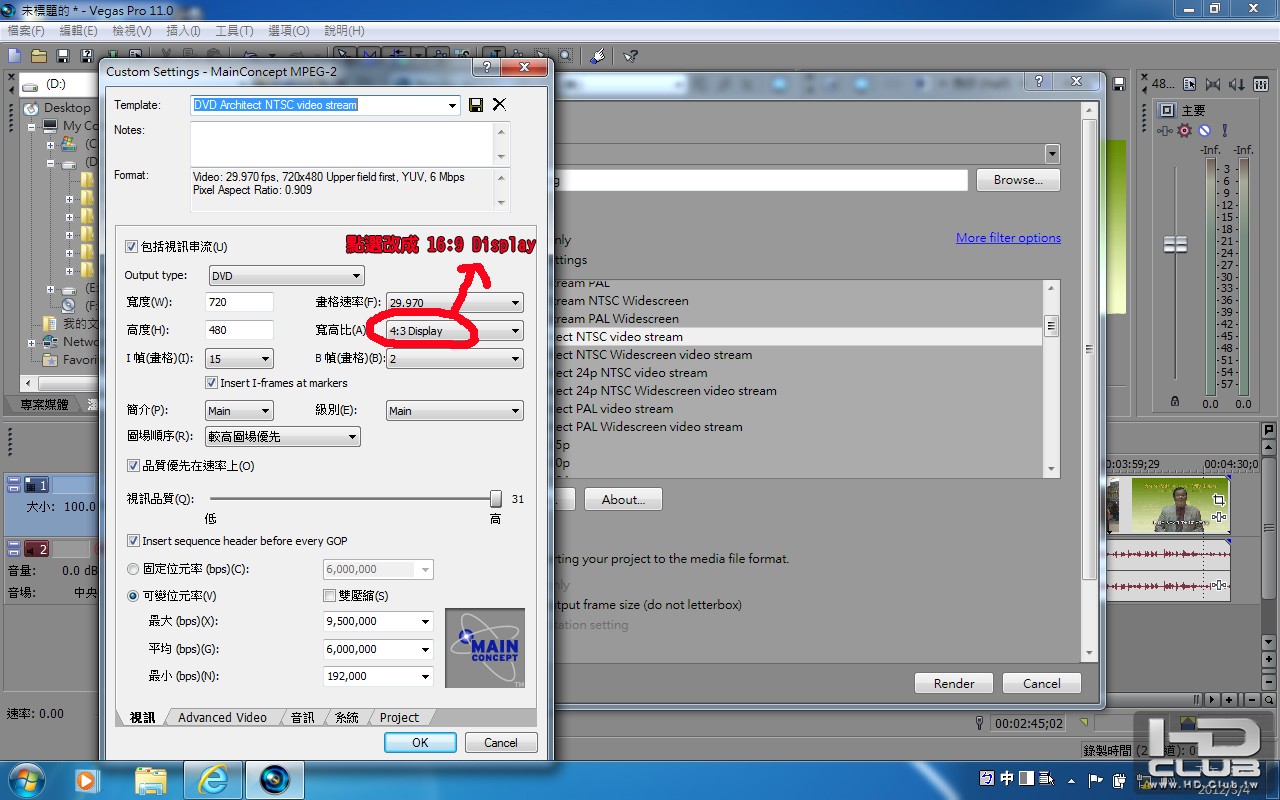Open the 簡介 profile dropdown
Viewport: 1280px width, 800px height.
239,411
